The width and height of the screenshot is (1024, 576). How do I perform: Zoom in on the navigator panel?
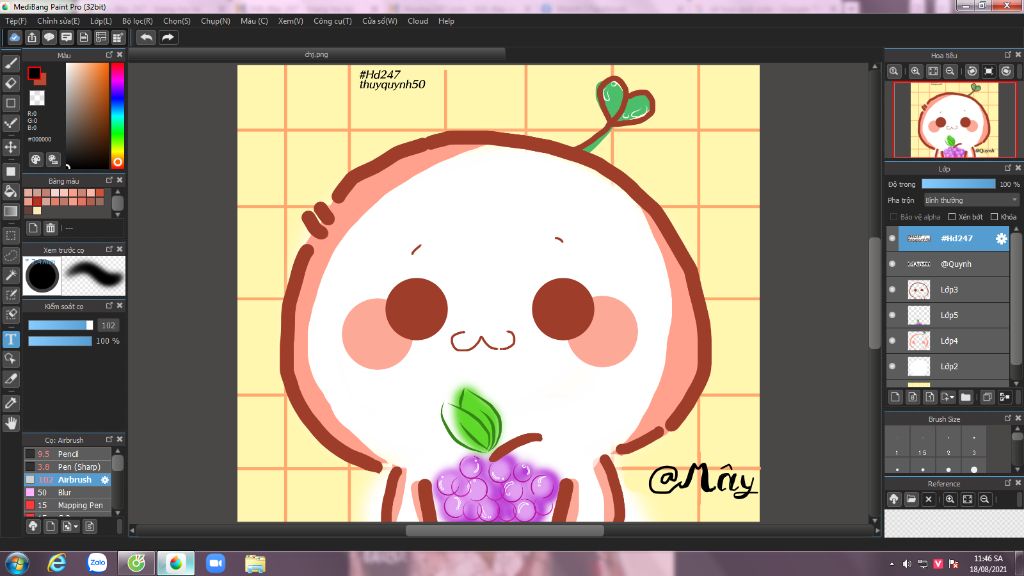coord(916,71)
